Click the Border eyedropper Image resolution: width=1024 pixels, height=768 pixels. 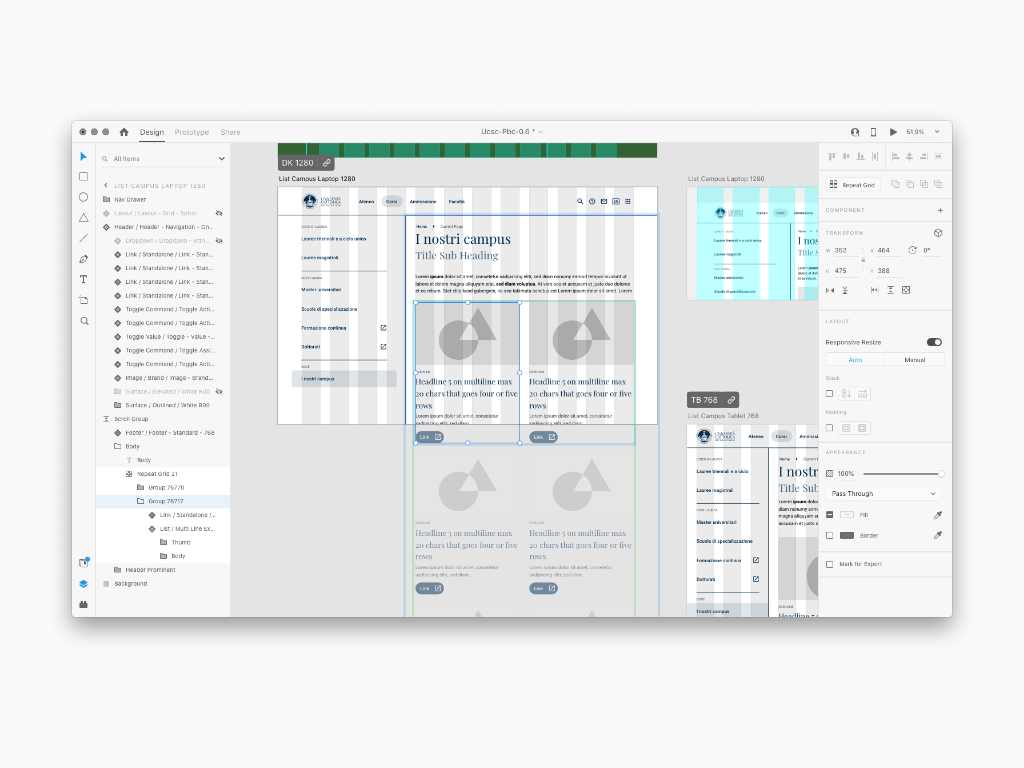coord(938,536)
